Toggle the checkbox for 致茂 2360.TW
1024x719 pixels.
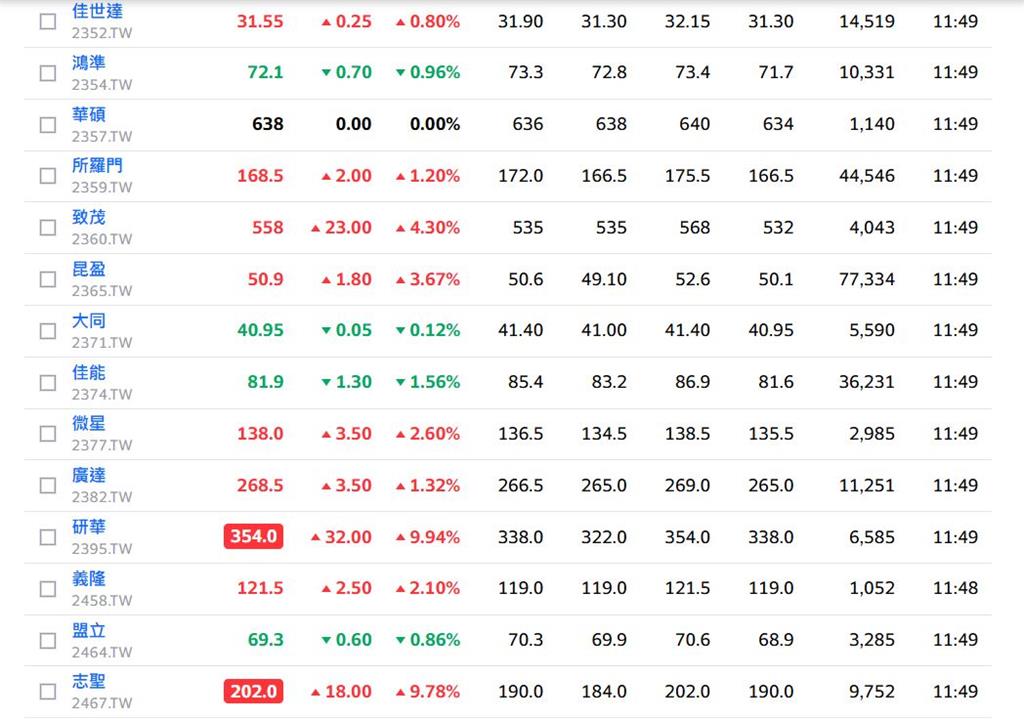48,227
